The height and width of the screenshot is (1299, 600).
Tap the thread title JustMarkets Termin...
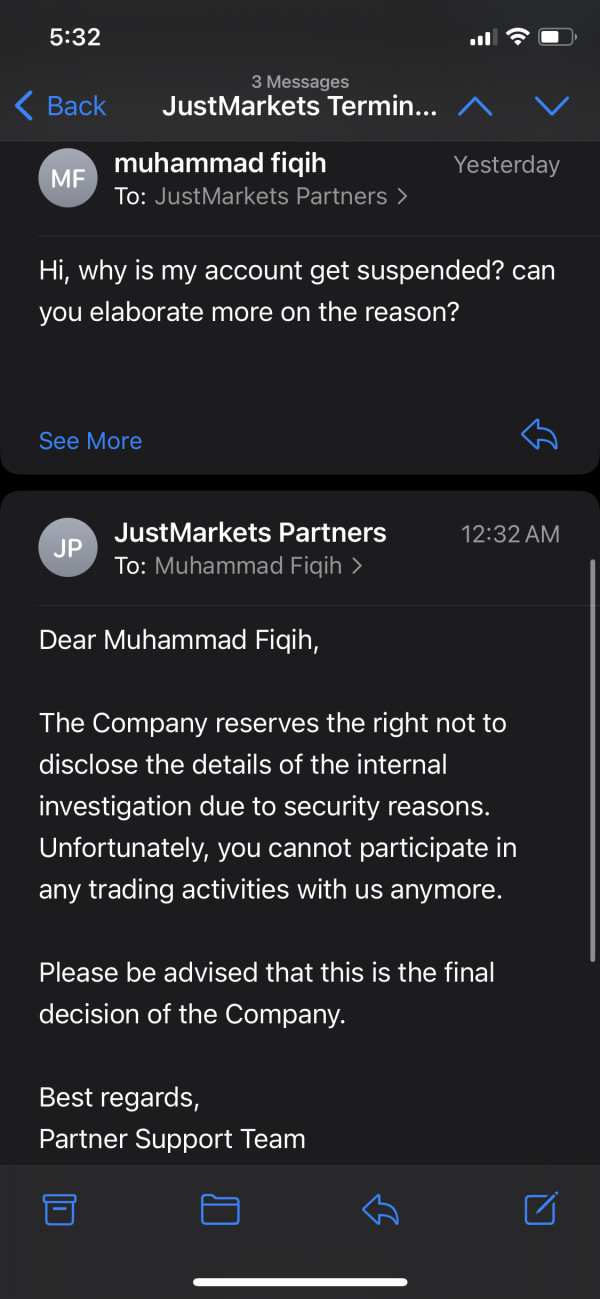point(299,106)
